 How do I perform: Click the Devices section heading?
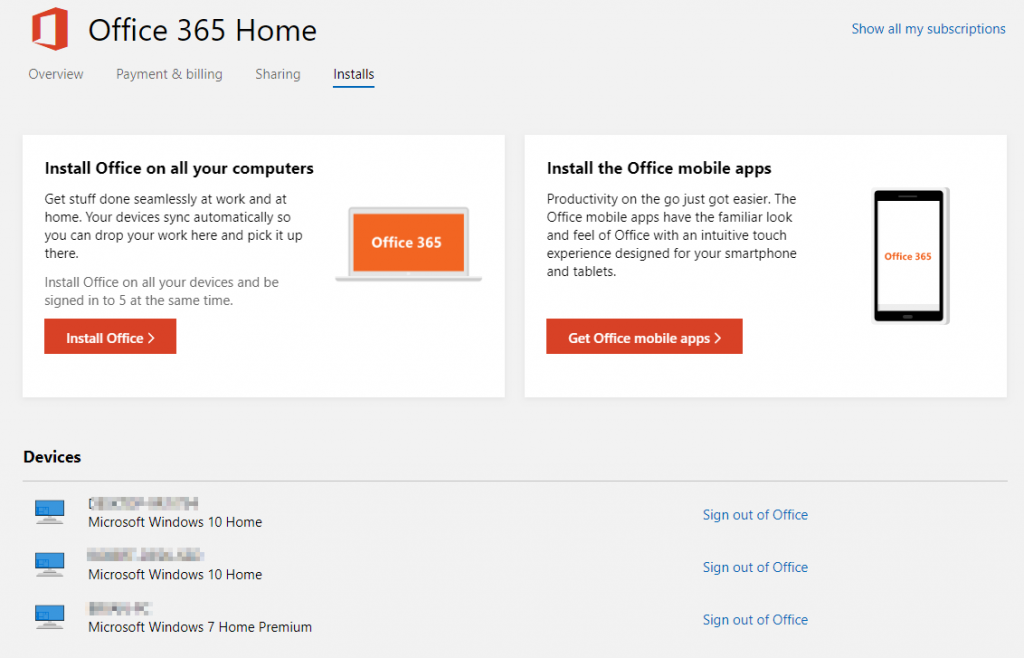click(x=52, y=457)
